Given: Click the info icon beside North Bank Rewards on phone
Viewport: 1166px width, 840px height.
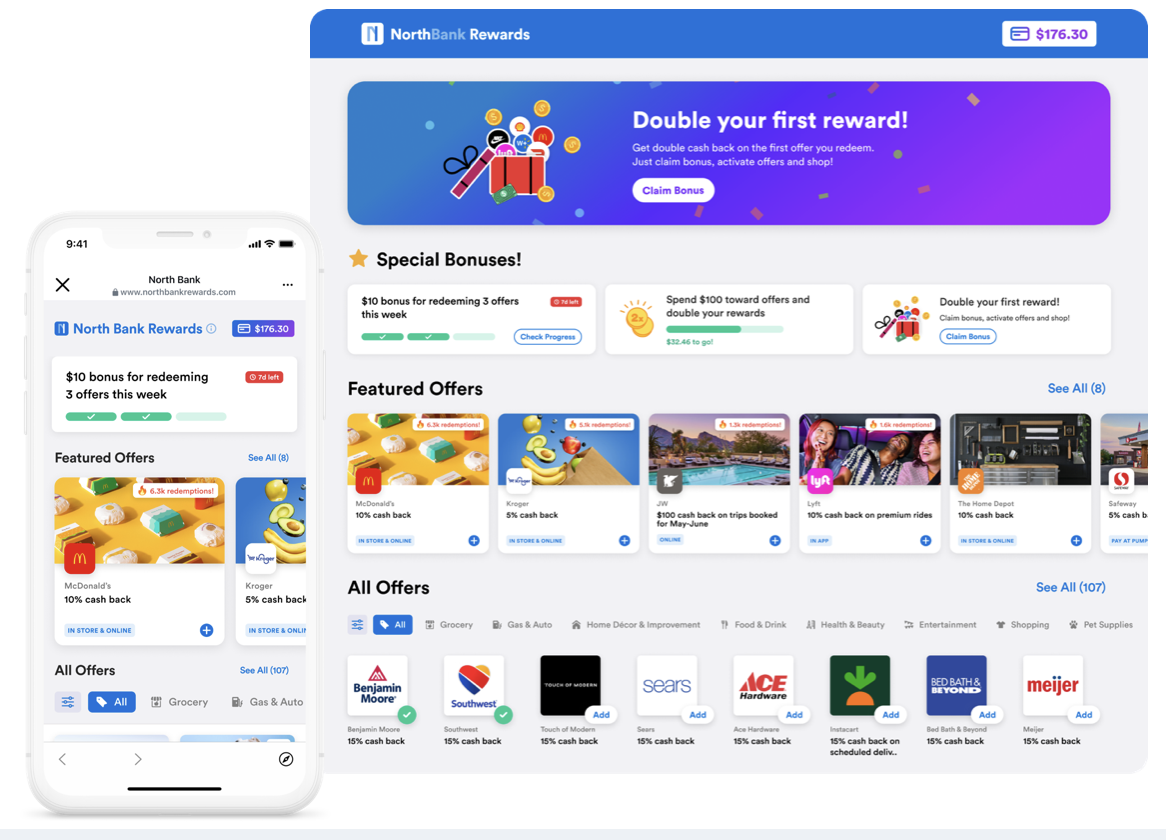Looking at the screenshot, I should click(211, 329).
